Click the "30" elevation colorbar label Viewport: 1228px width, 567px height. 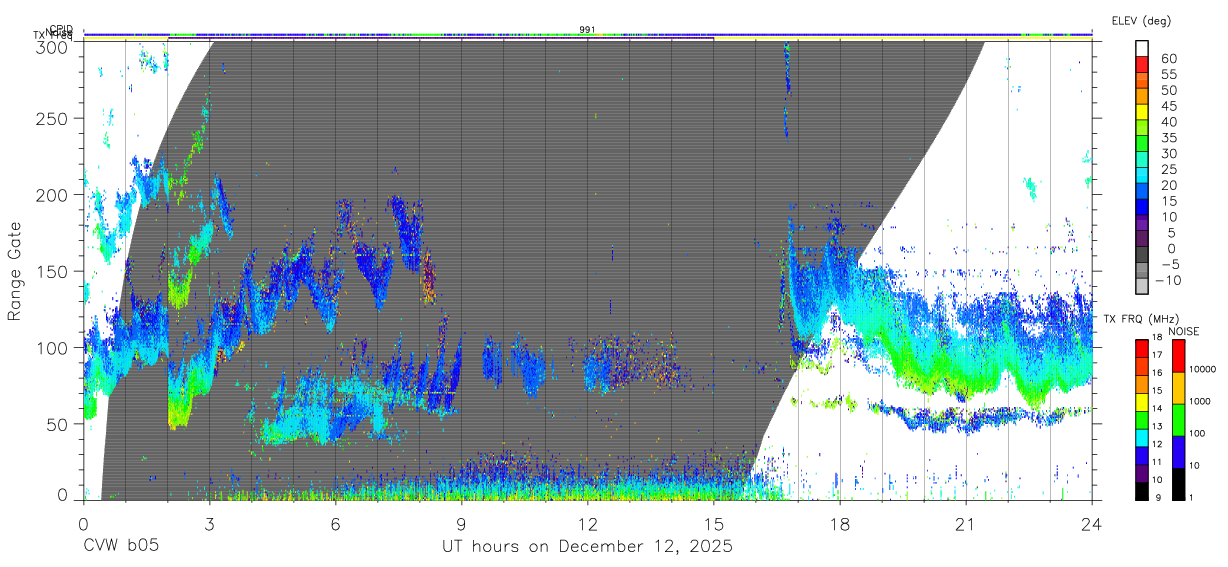tap(1169, 153)
